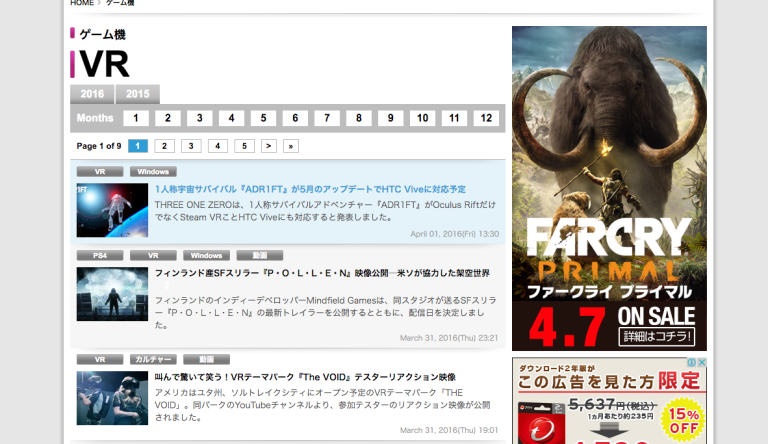Click PS4 tag on P·O·L·L·E·N article

click(x=100, y=255)
